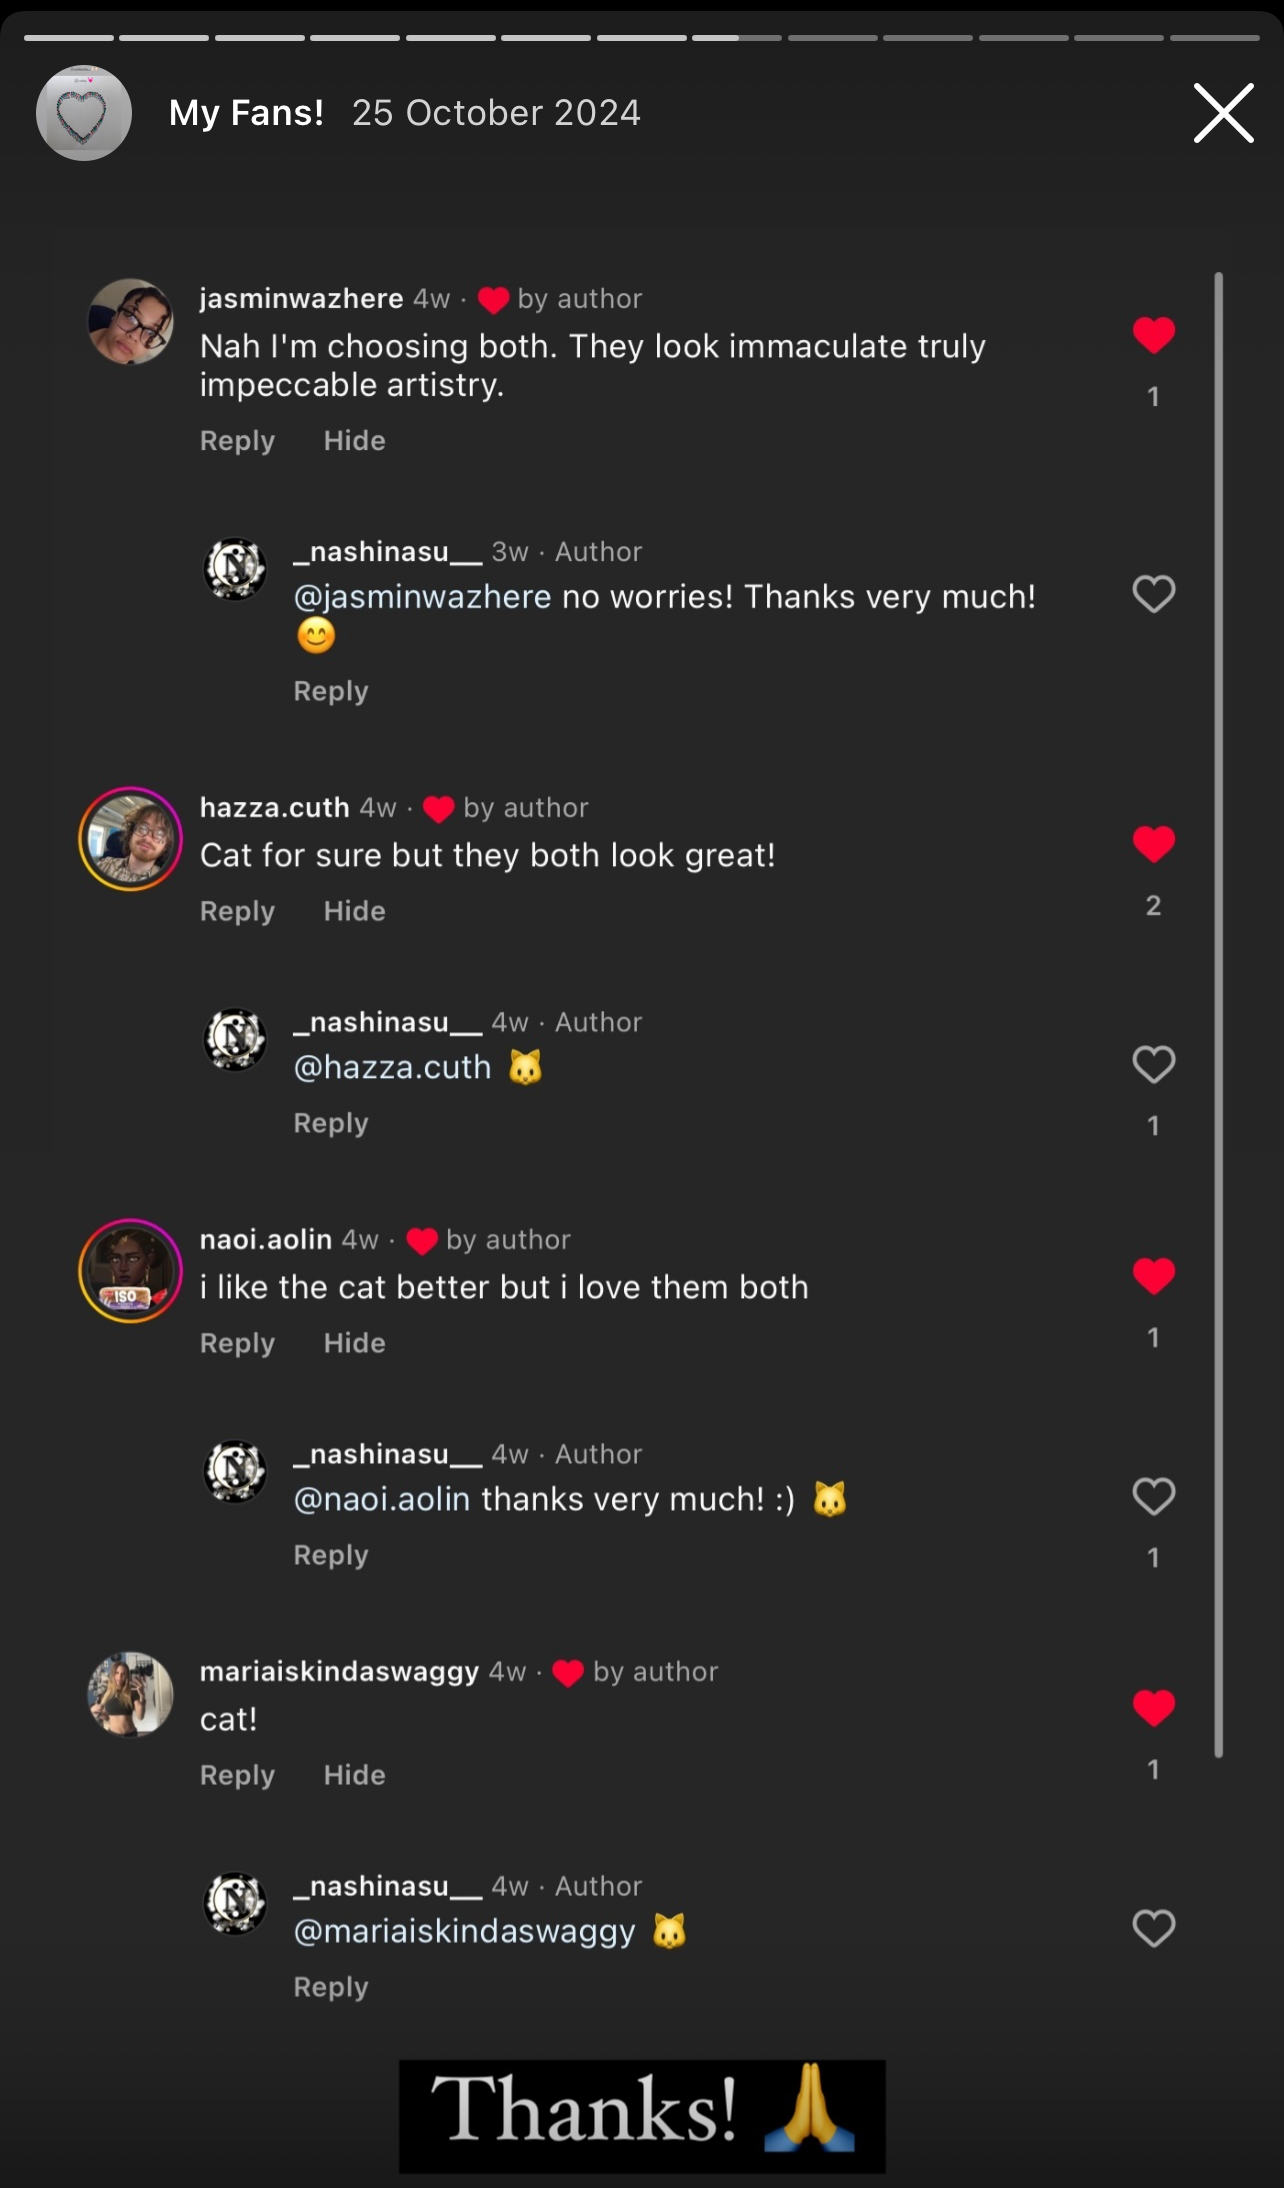Screen dimensions: 1284x2188
Task: Like _nashinasu__'s reply to jasminwazhere
Action: click(x=1153, y=594)
